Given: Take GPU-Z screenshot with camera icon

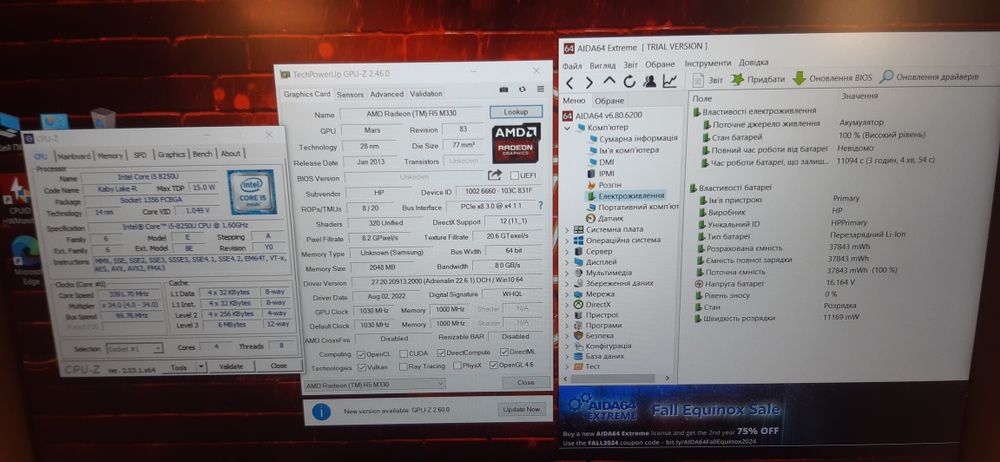Looking at the screenshot, I should point(503,89).
